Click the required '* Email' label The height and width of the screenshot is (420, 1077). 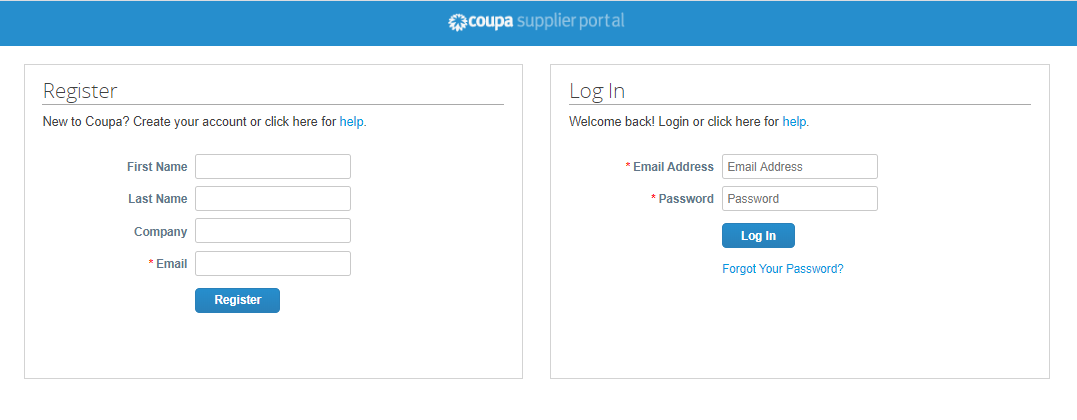pyautogui.click(x=168, y=264)
